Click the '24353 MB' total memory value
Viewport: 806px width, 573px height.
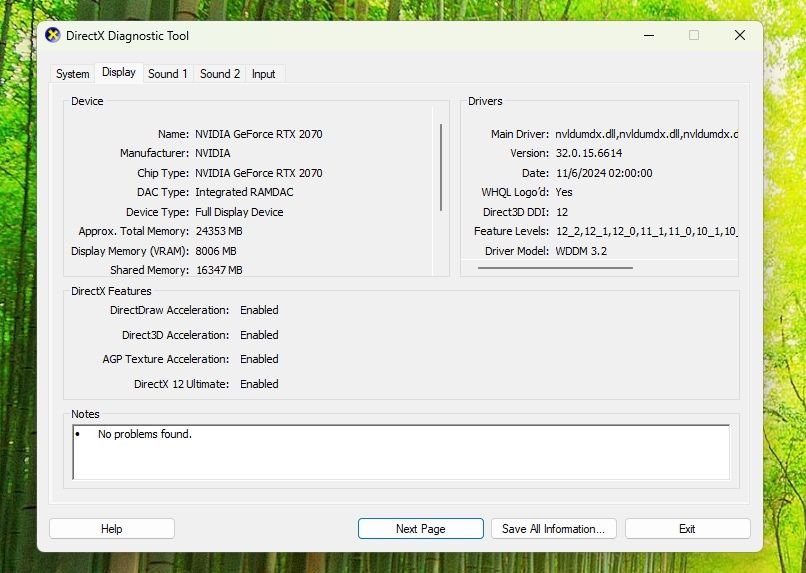pyautogui.click(x=219, y=231)
